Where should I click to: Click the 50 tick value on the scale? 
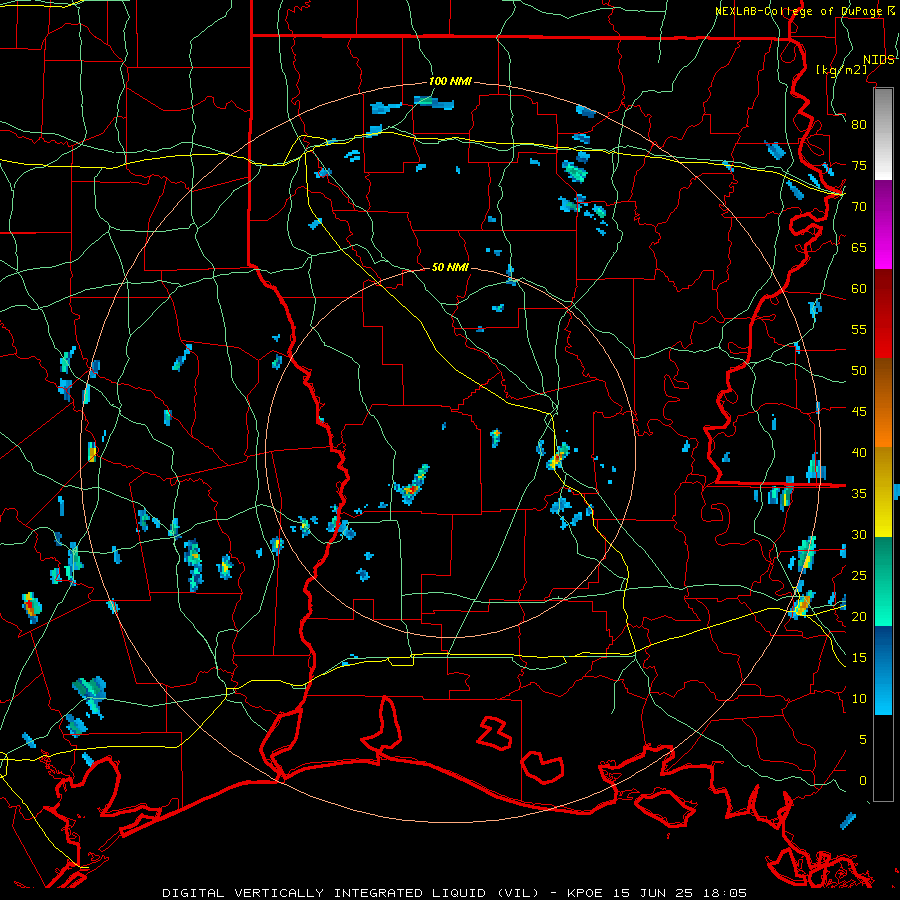(859, 370)
